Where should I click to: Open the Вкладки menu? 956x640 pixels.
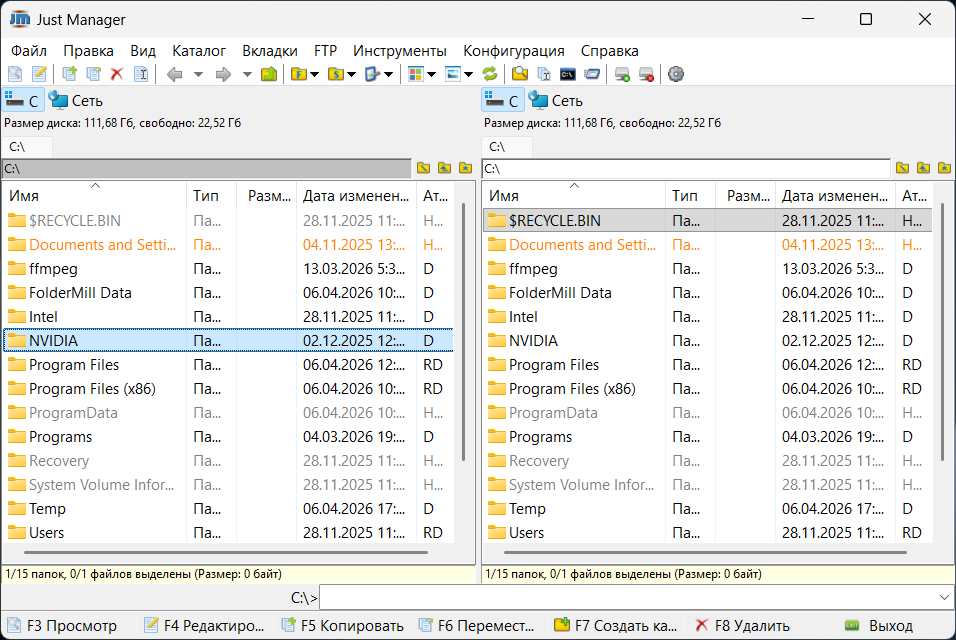pos(269,51)
